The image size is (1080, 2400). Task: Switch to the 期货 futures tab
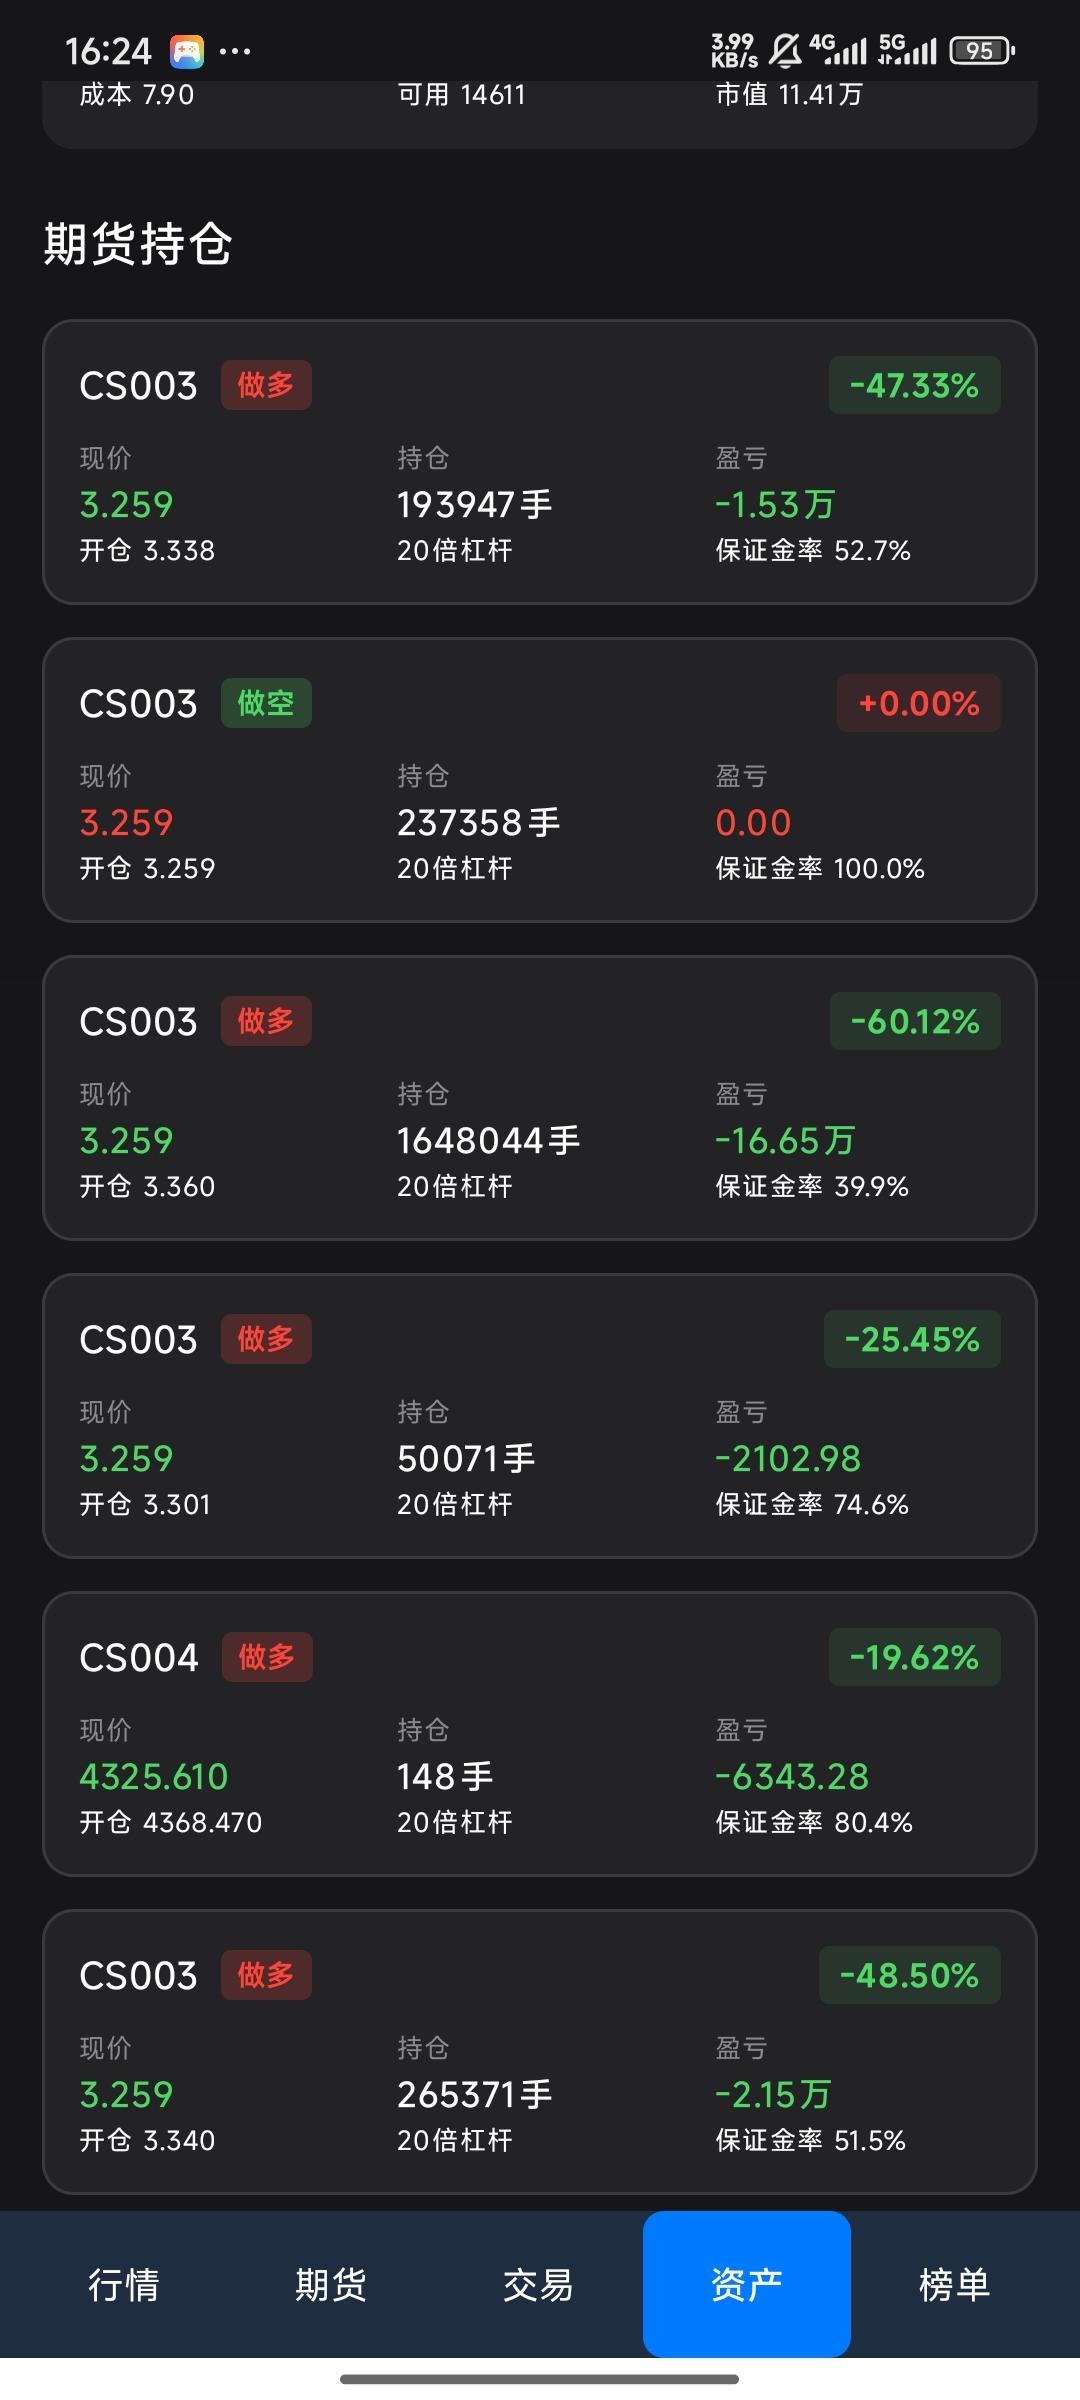(x=331, y=2285)
